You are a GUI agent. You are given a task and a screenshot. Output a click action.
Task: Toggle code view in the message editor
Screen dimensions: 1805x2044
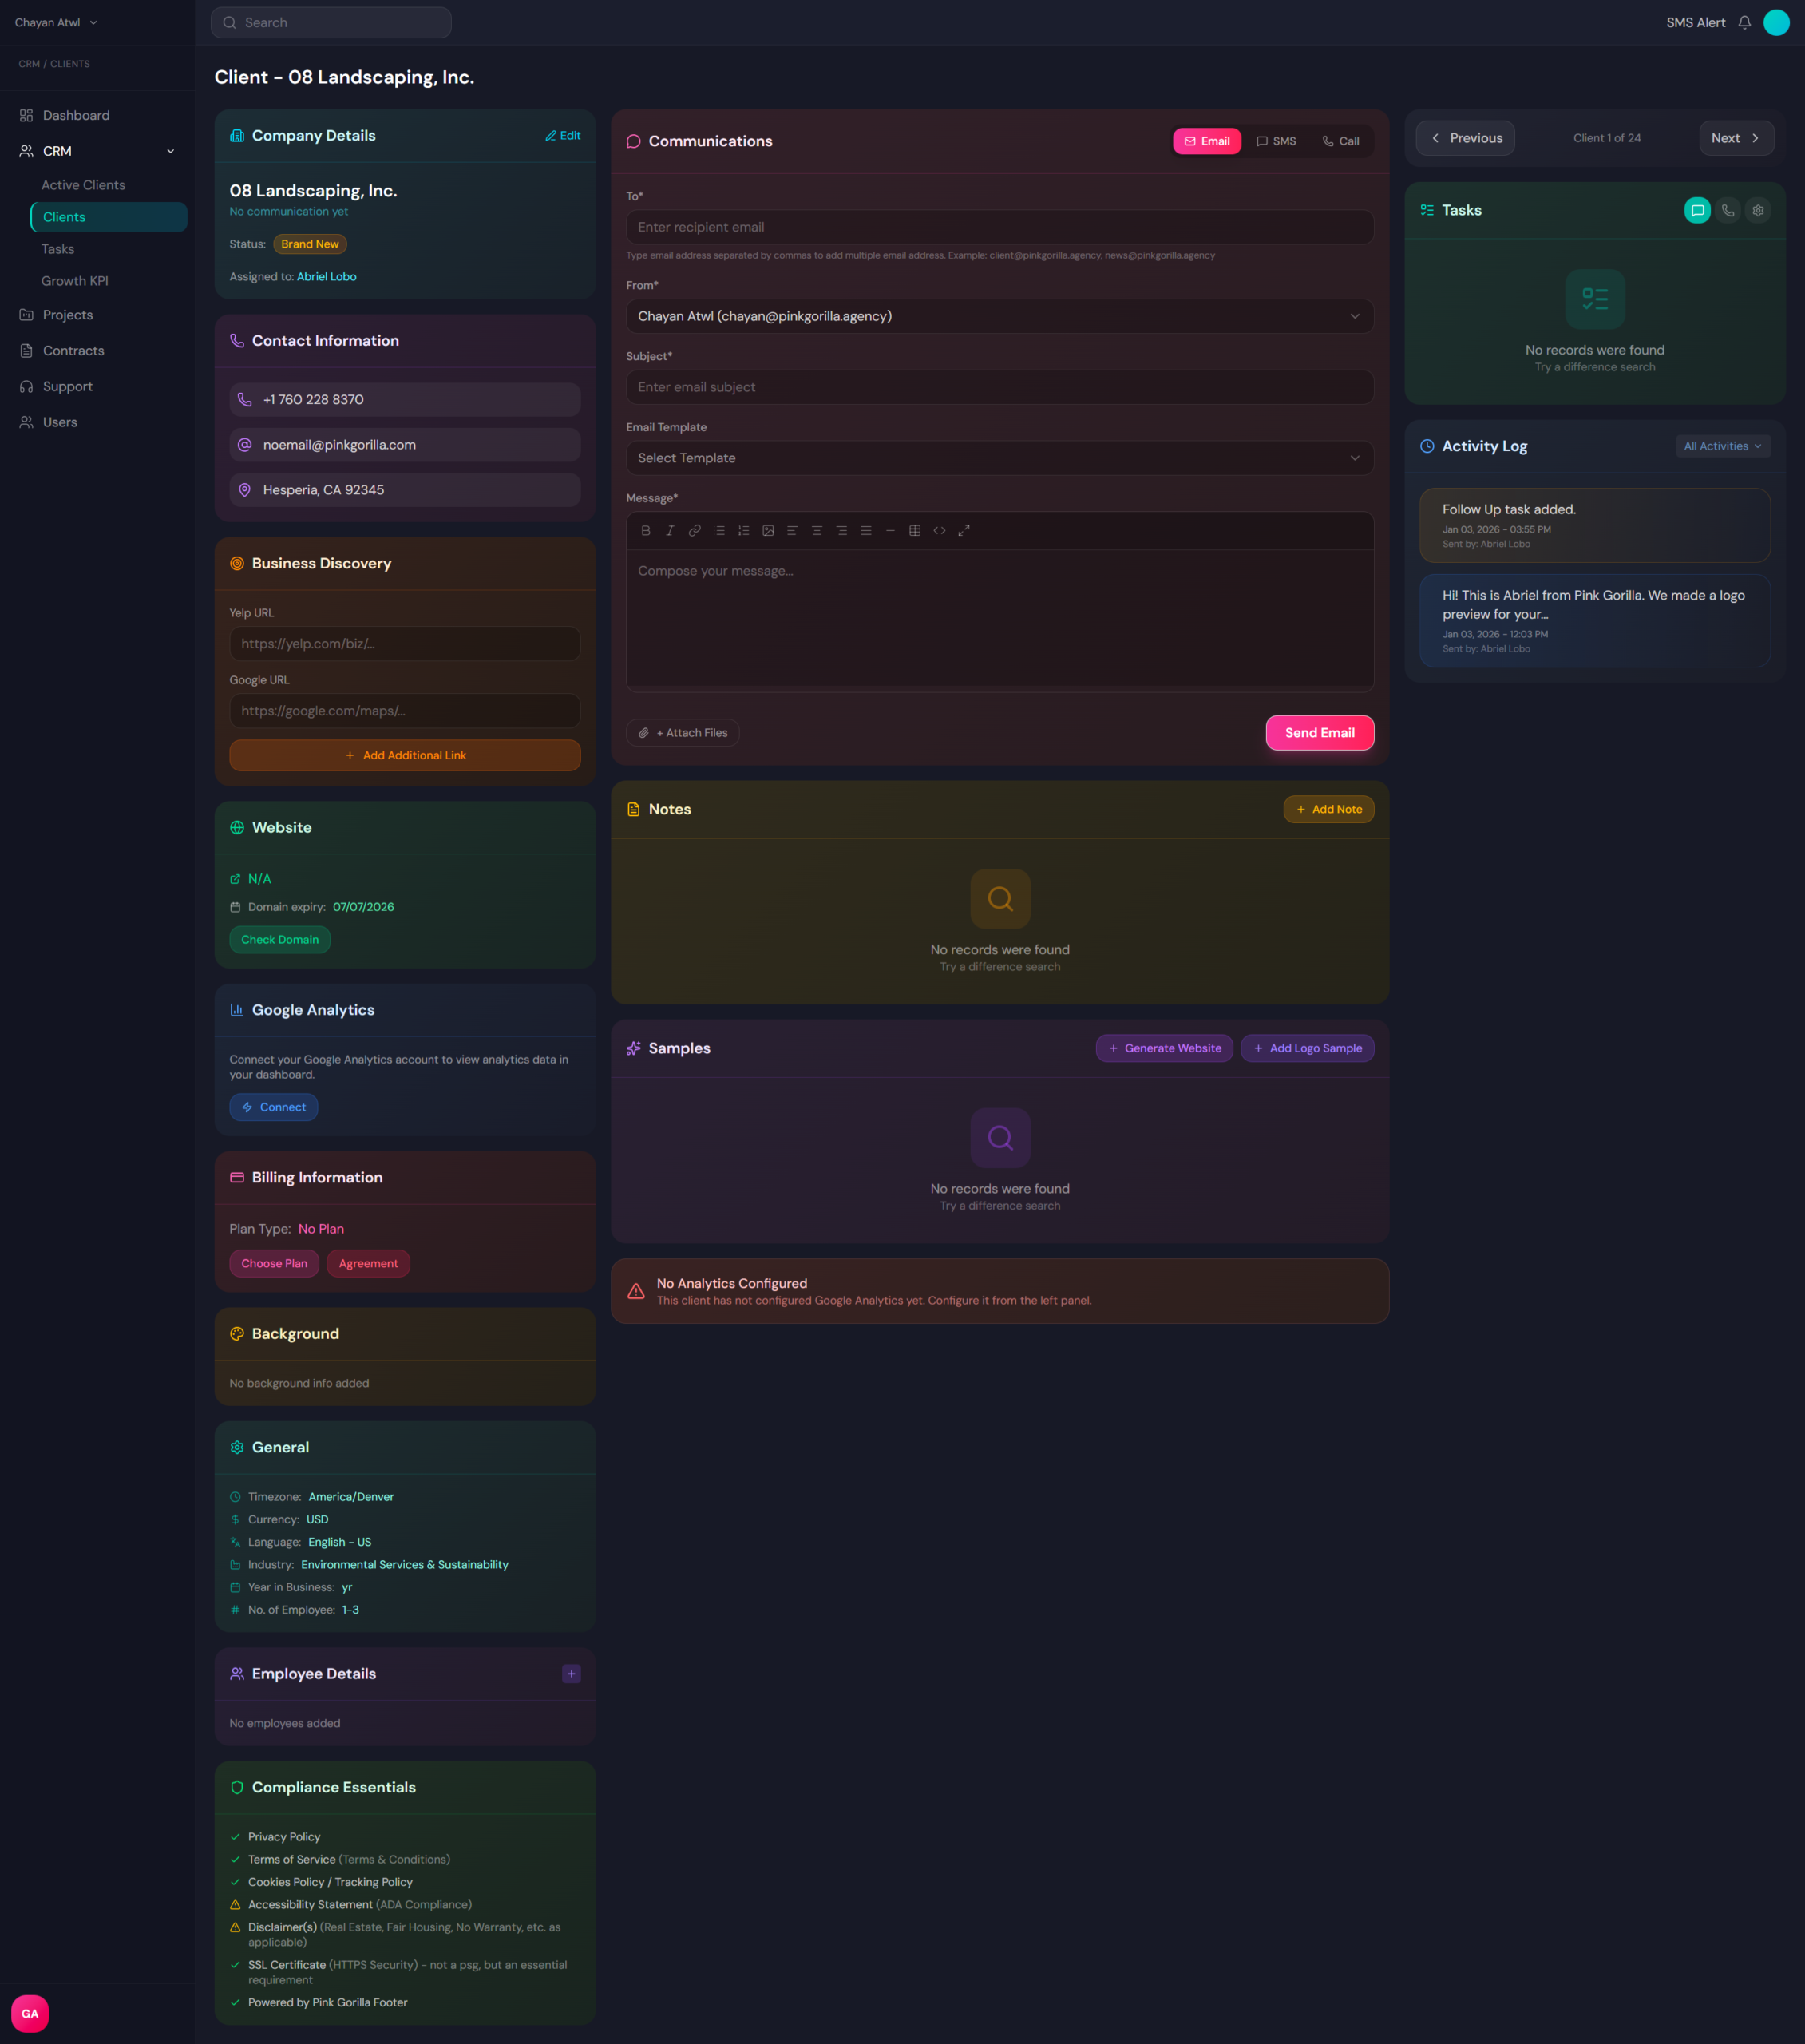pyautogui.click(x=939, y=531)
